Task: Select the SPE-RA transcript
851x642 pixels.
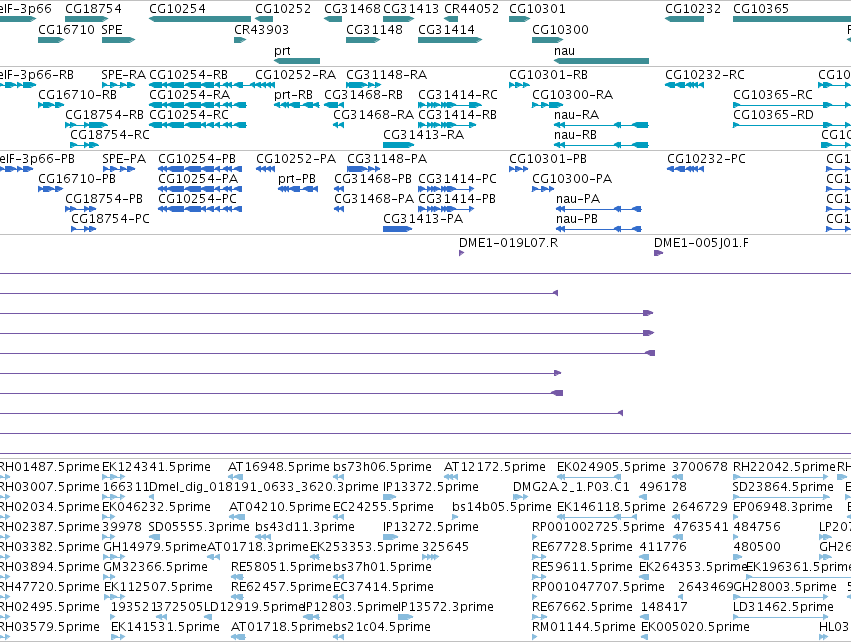Action: coord(118,85)
